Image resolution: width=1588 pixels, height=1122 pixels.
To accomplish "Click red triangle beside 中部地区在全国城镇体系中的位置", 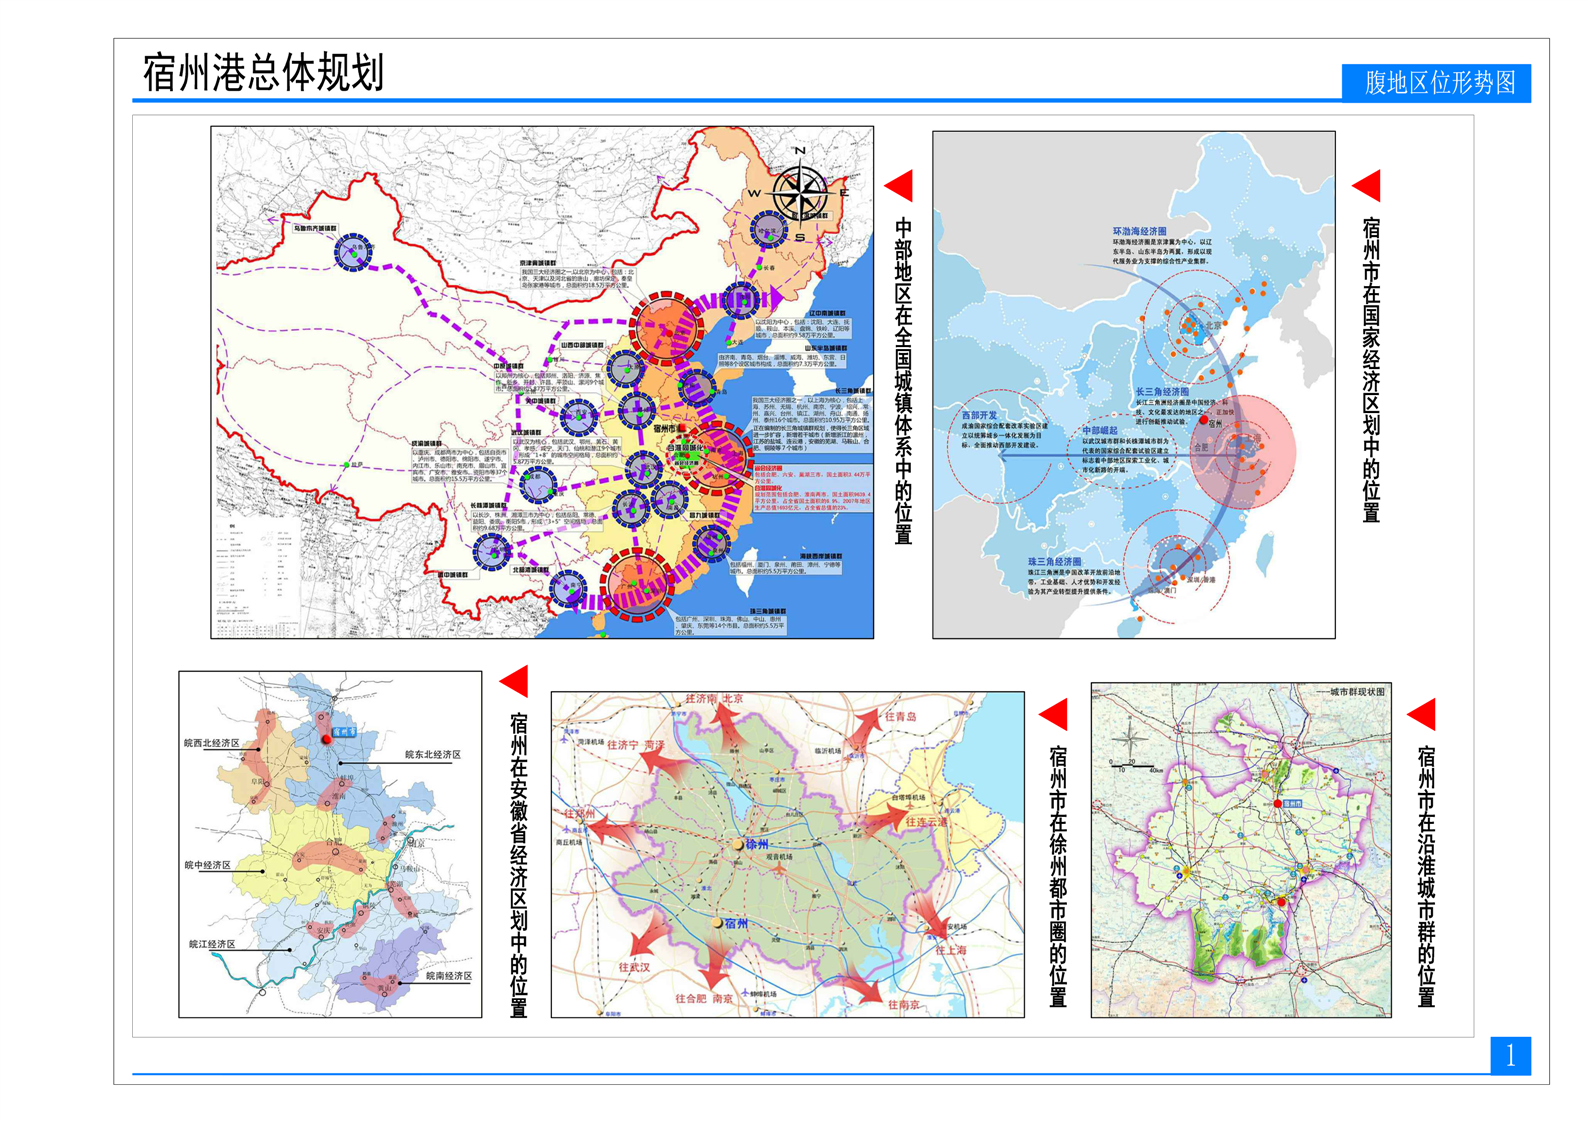I will click(x=900, y=186).
